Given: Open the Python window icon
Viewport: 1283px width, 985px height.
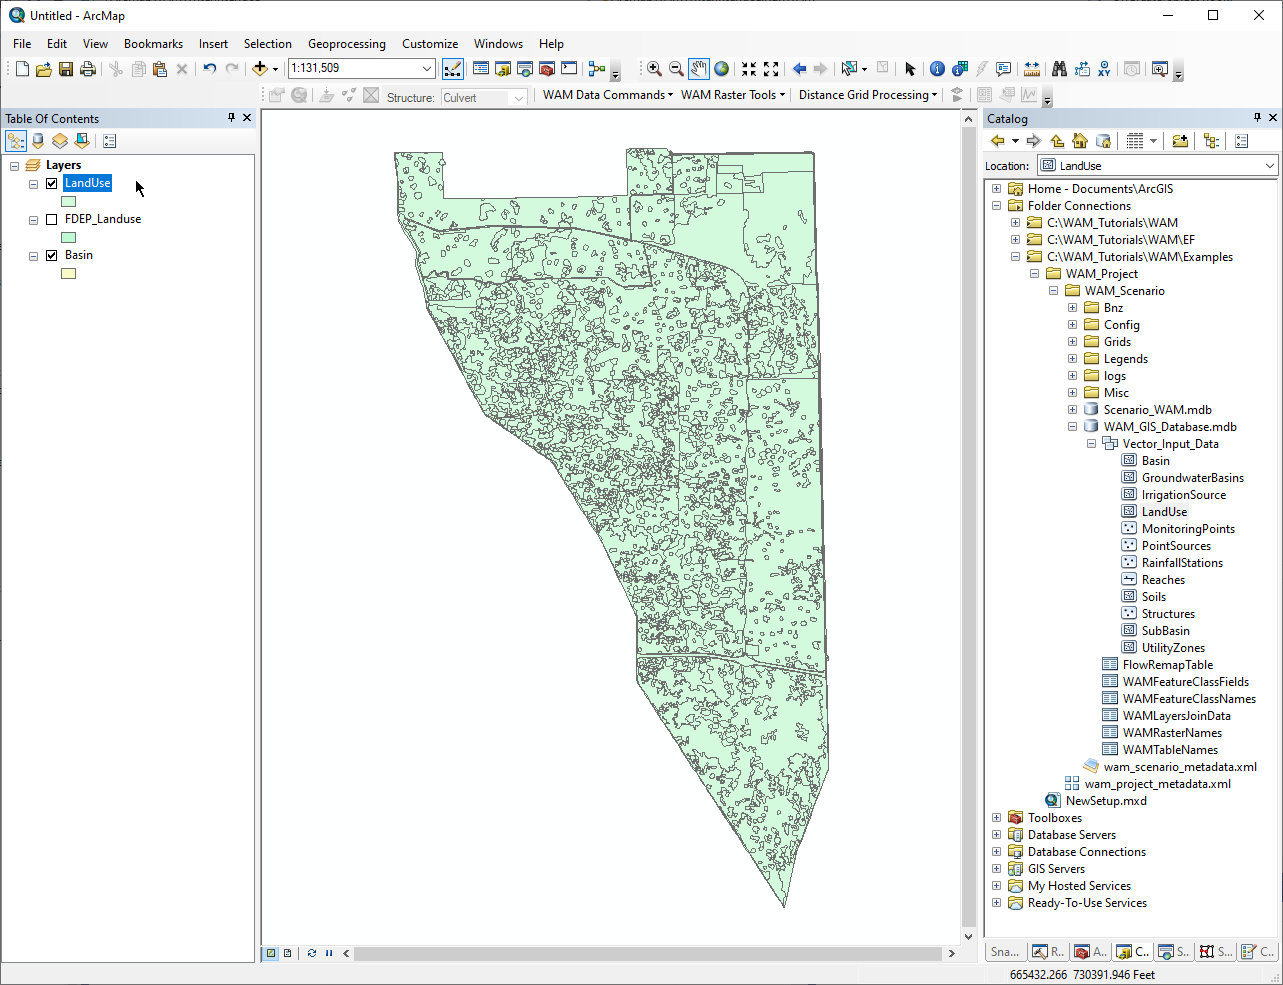Looking at the screenshot, I should point(569,69).
